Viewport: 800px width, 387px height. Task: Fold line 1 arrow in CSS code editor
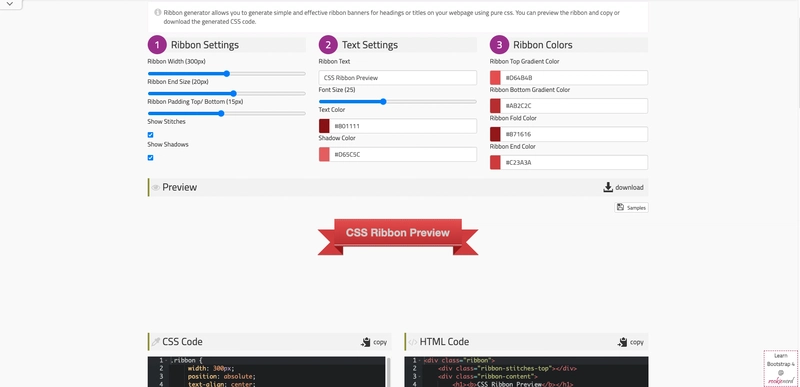coord(168,360)
